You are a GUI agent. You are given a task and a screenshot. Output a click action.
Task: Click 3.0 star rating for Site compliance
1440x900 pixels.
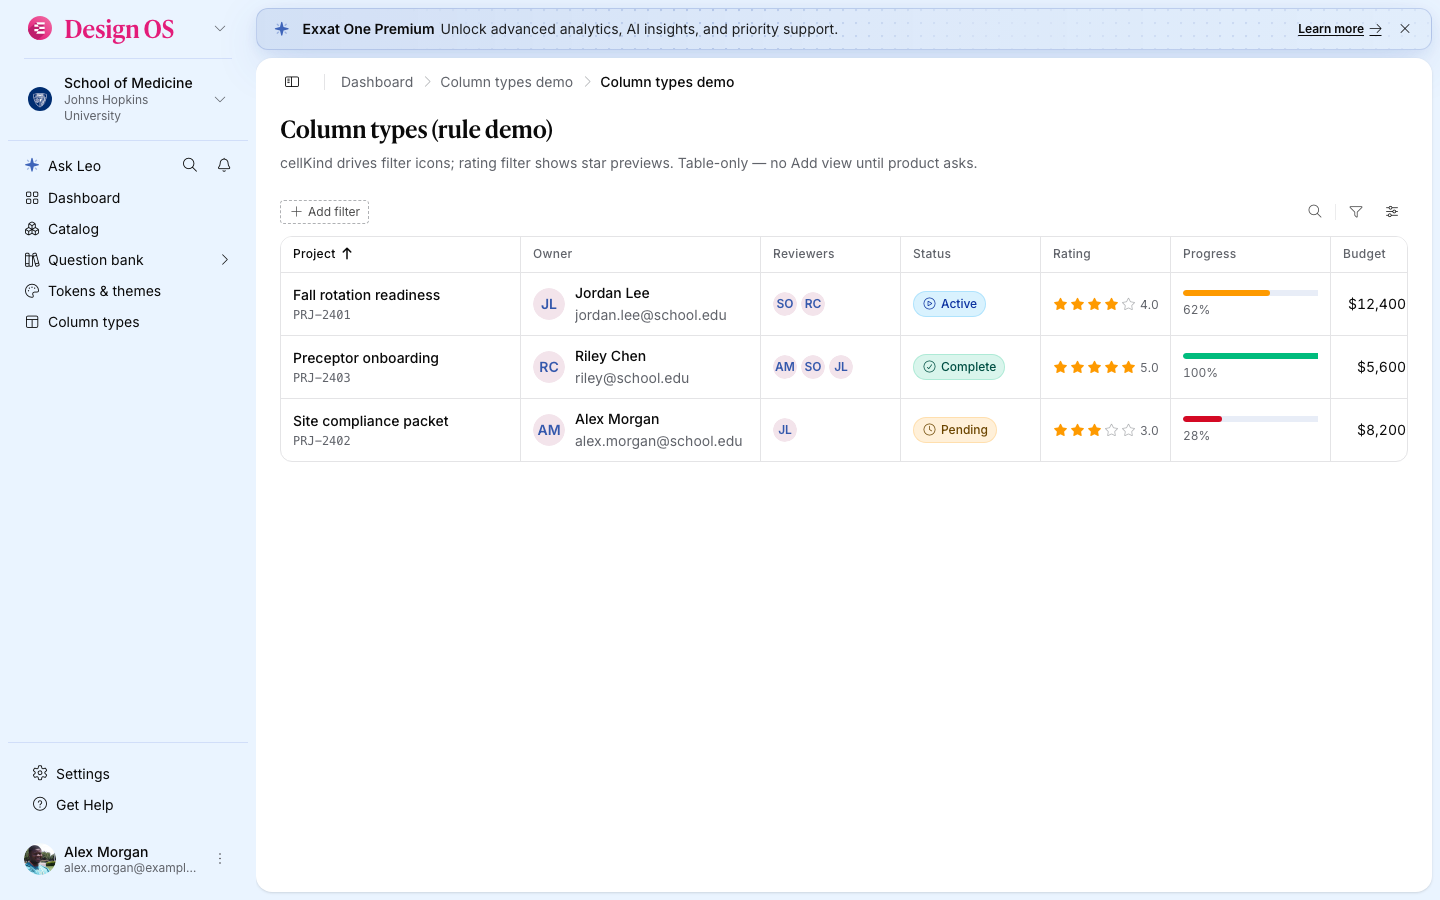coord(1105,430)
